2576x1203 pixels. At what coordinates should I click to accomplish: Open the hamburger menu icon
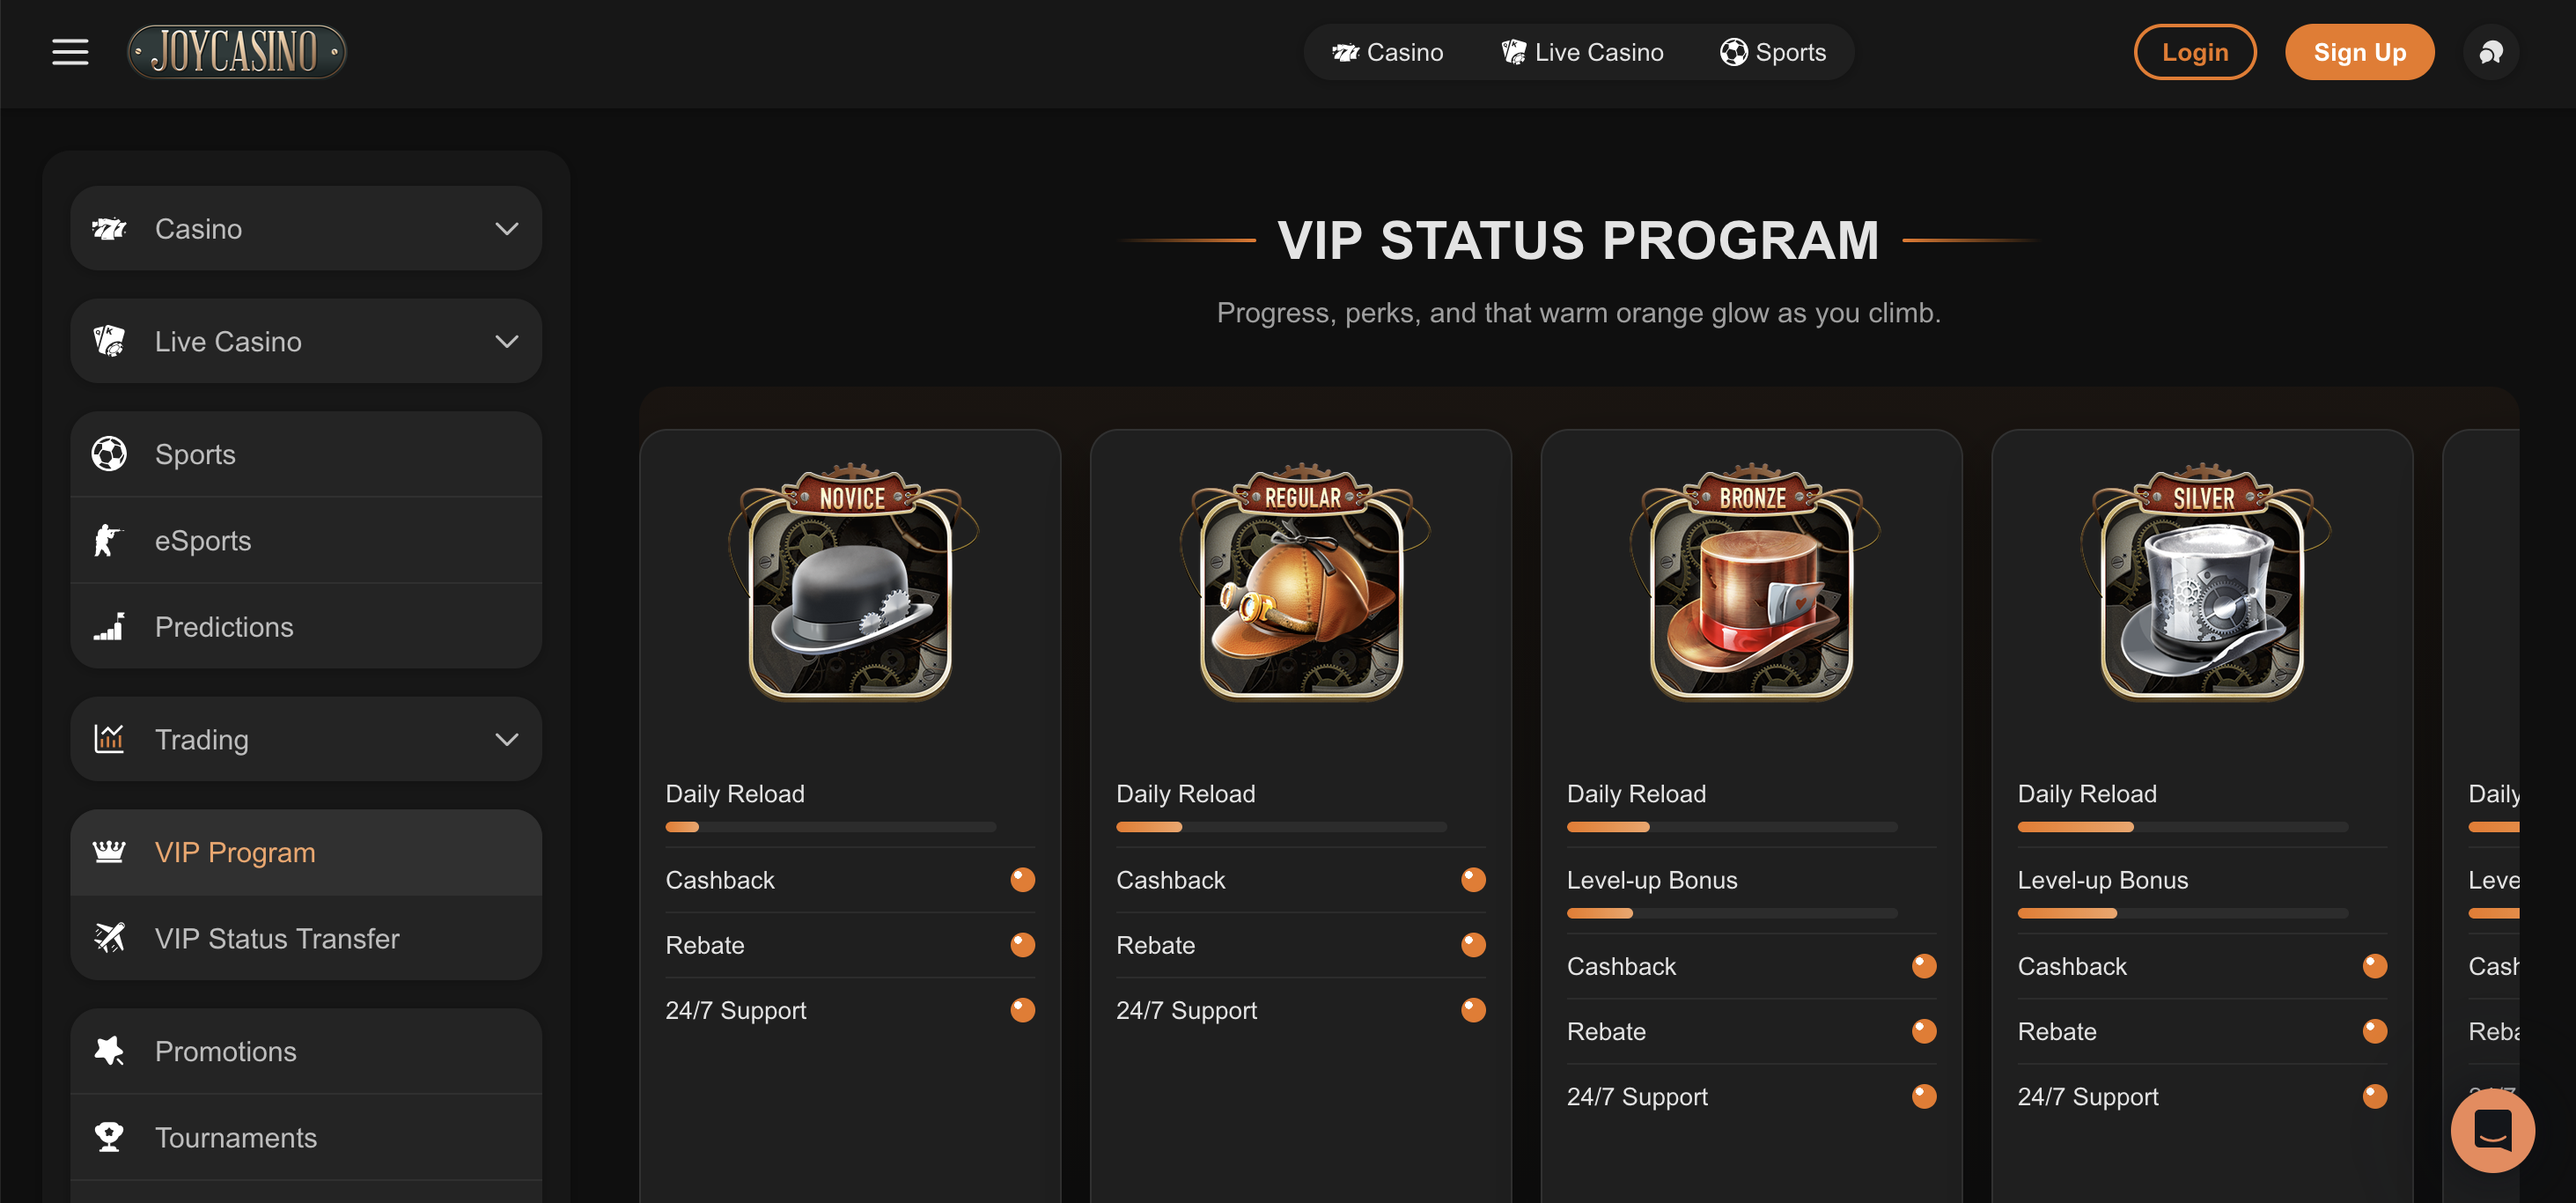pos(70,52)
